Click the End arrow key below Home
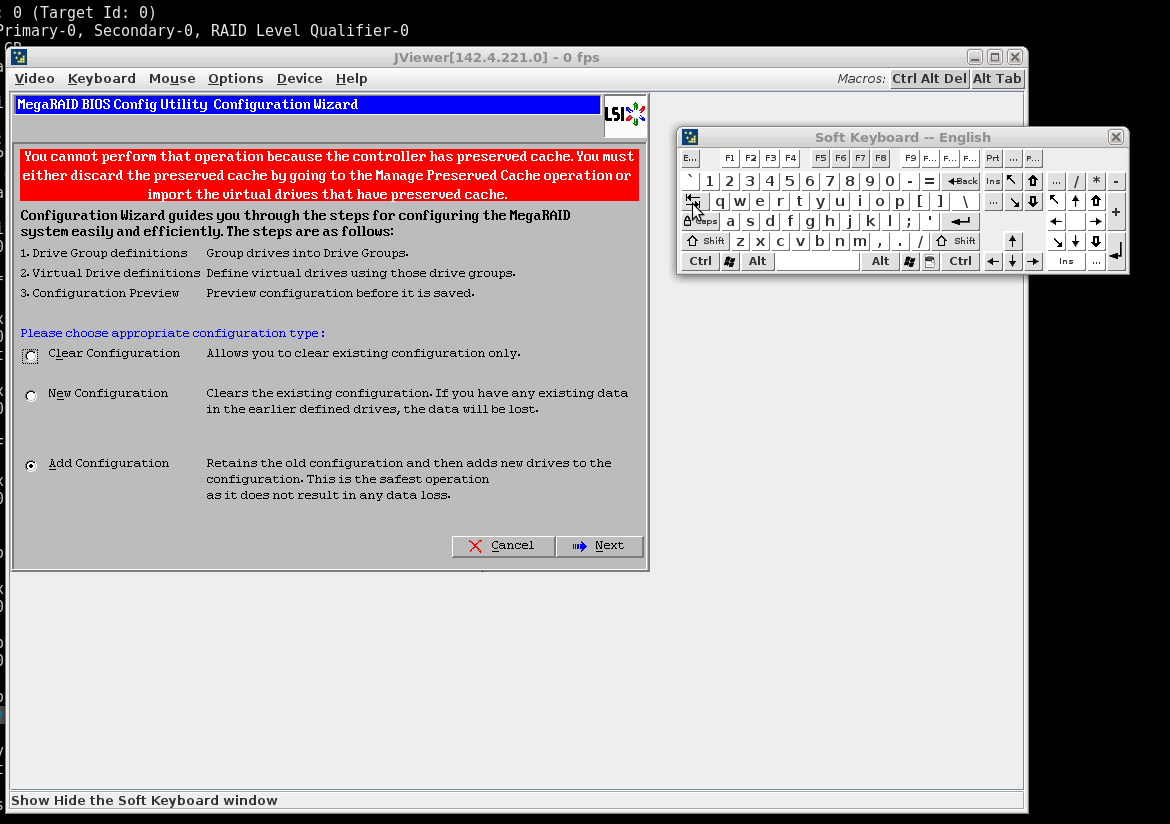 point(1013,202)
